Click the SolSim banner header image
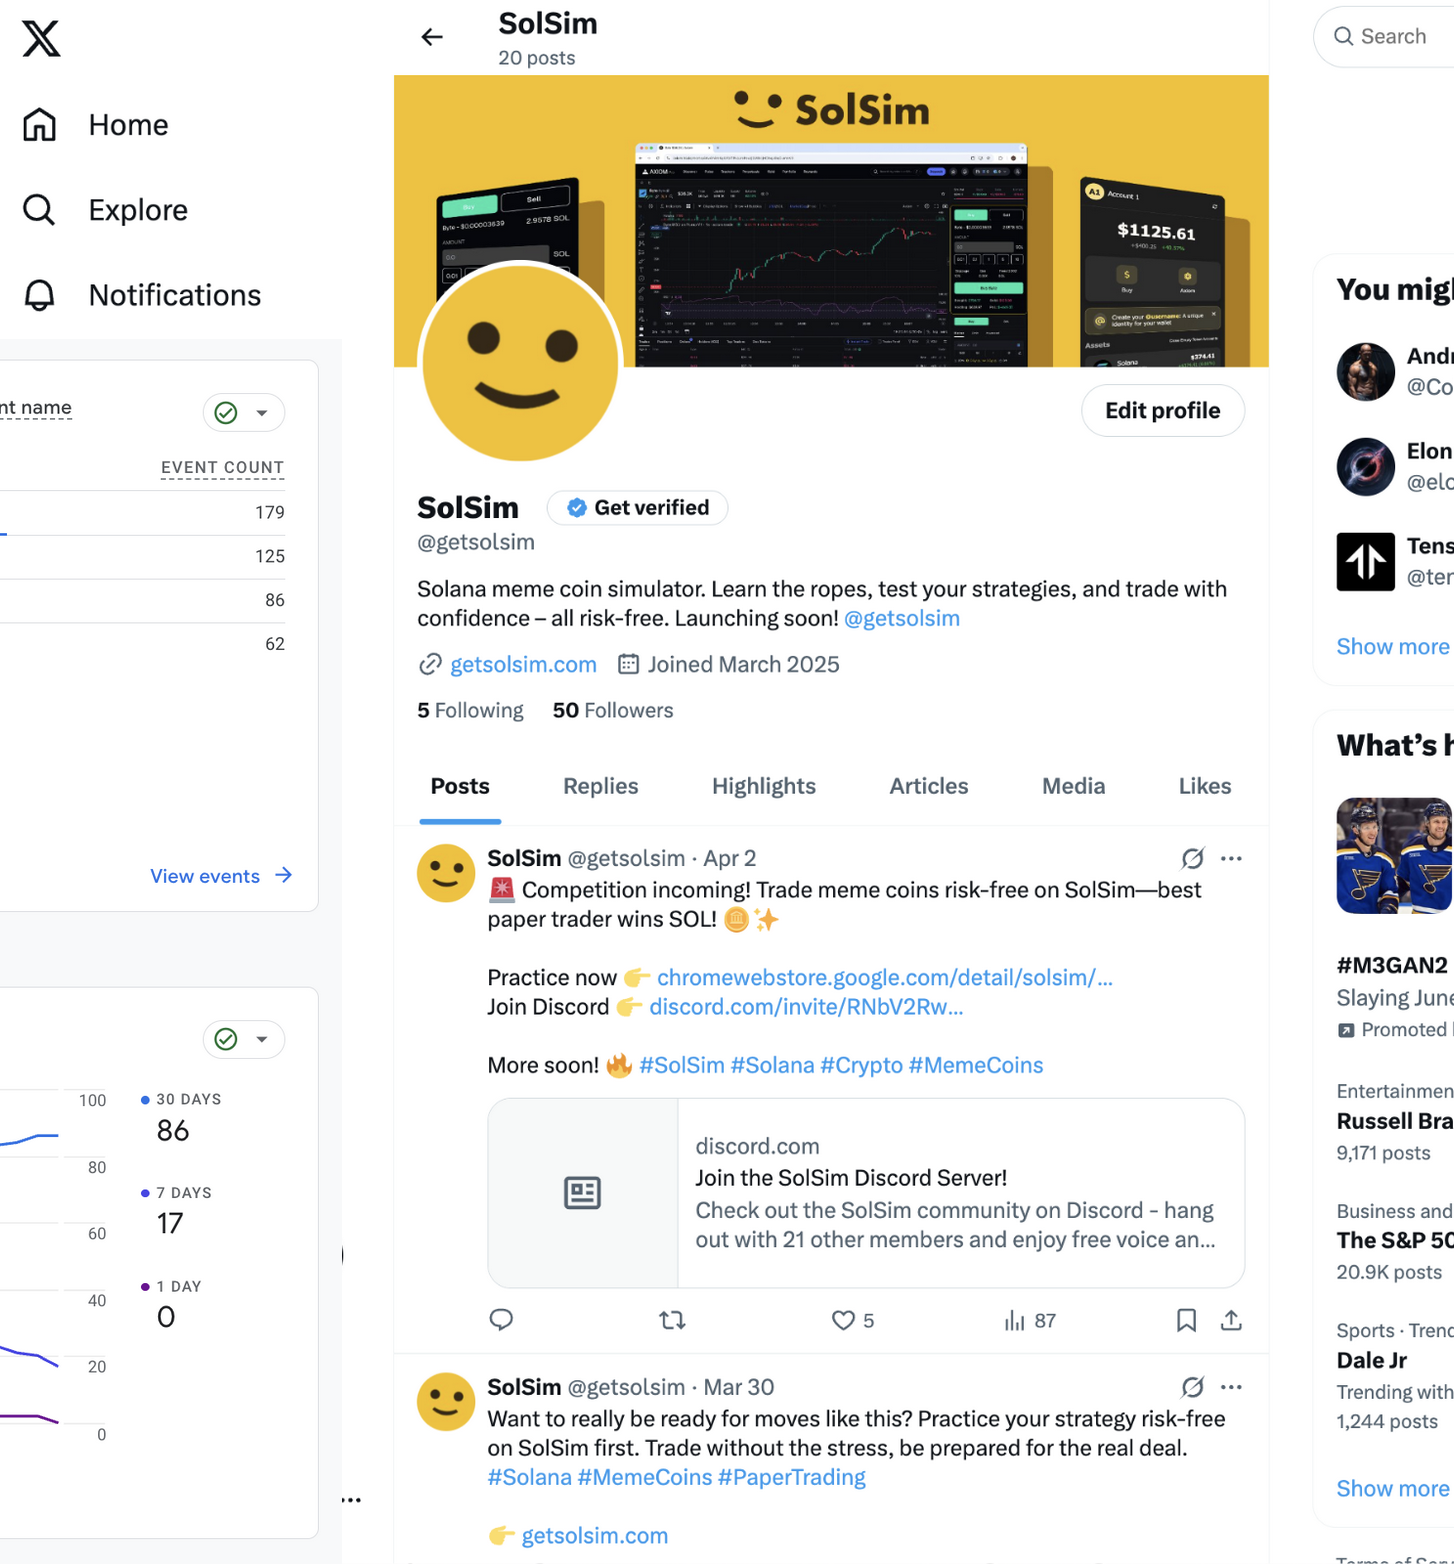Image resolution: width=1454 pixels, height=1564 pixels. coord(831,221)
